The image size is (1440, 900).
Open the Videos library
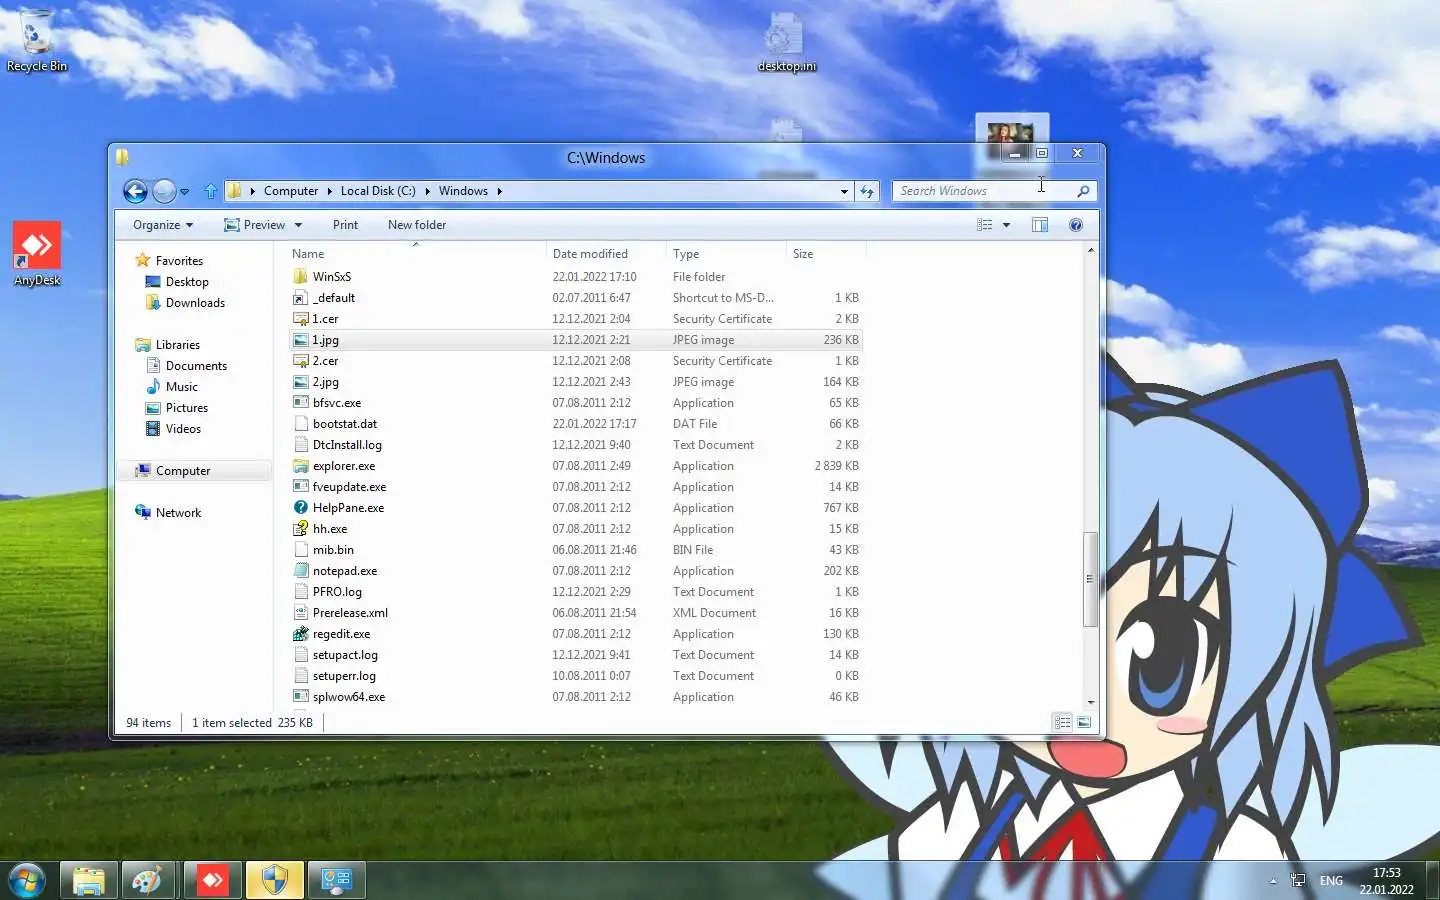point(183,429)
